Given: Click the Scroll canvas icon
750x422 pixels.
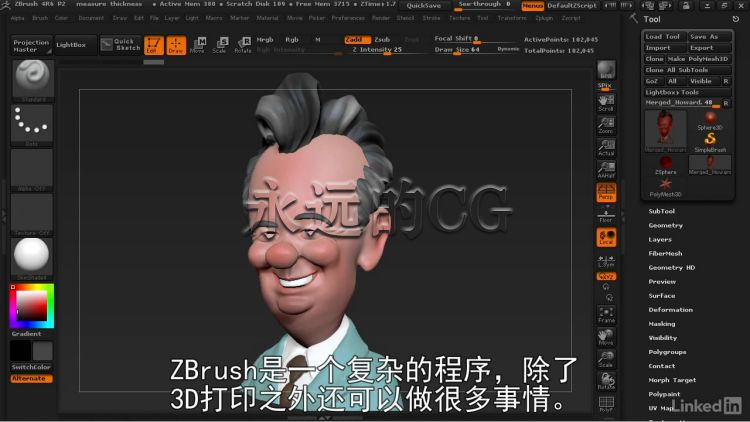Looking at the screenshot, I should coord(606,103).
